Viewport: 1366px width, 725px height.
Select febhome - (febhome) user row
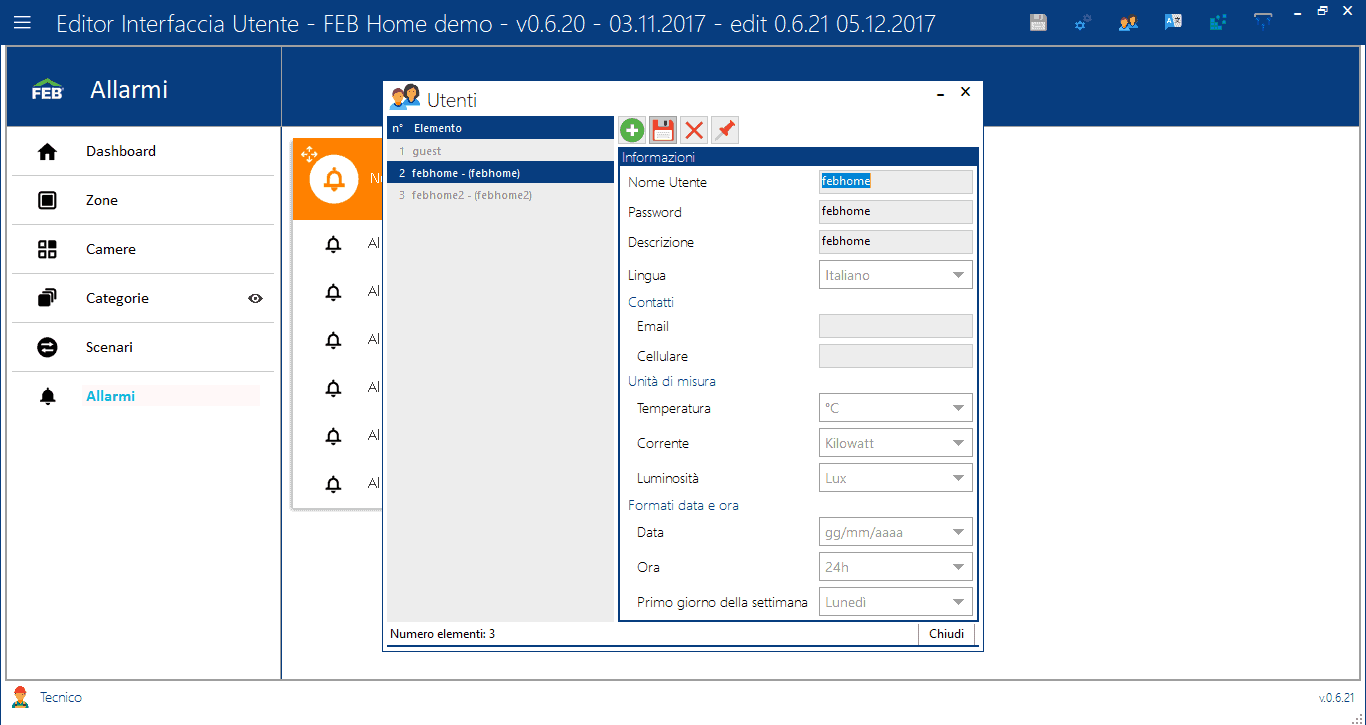pyautogui.click(x=500, y=173)
